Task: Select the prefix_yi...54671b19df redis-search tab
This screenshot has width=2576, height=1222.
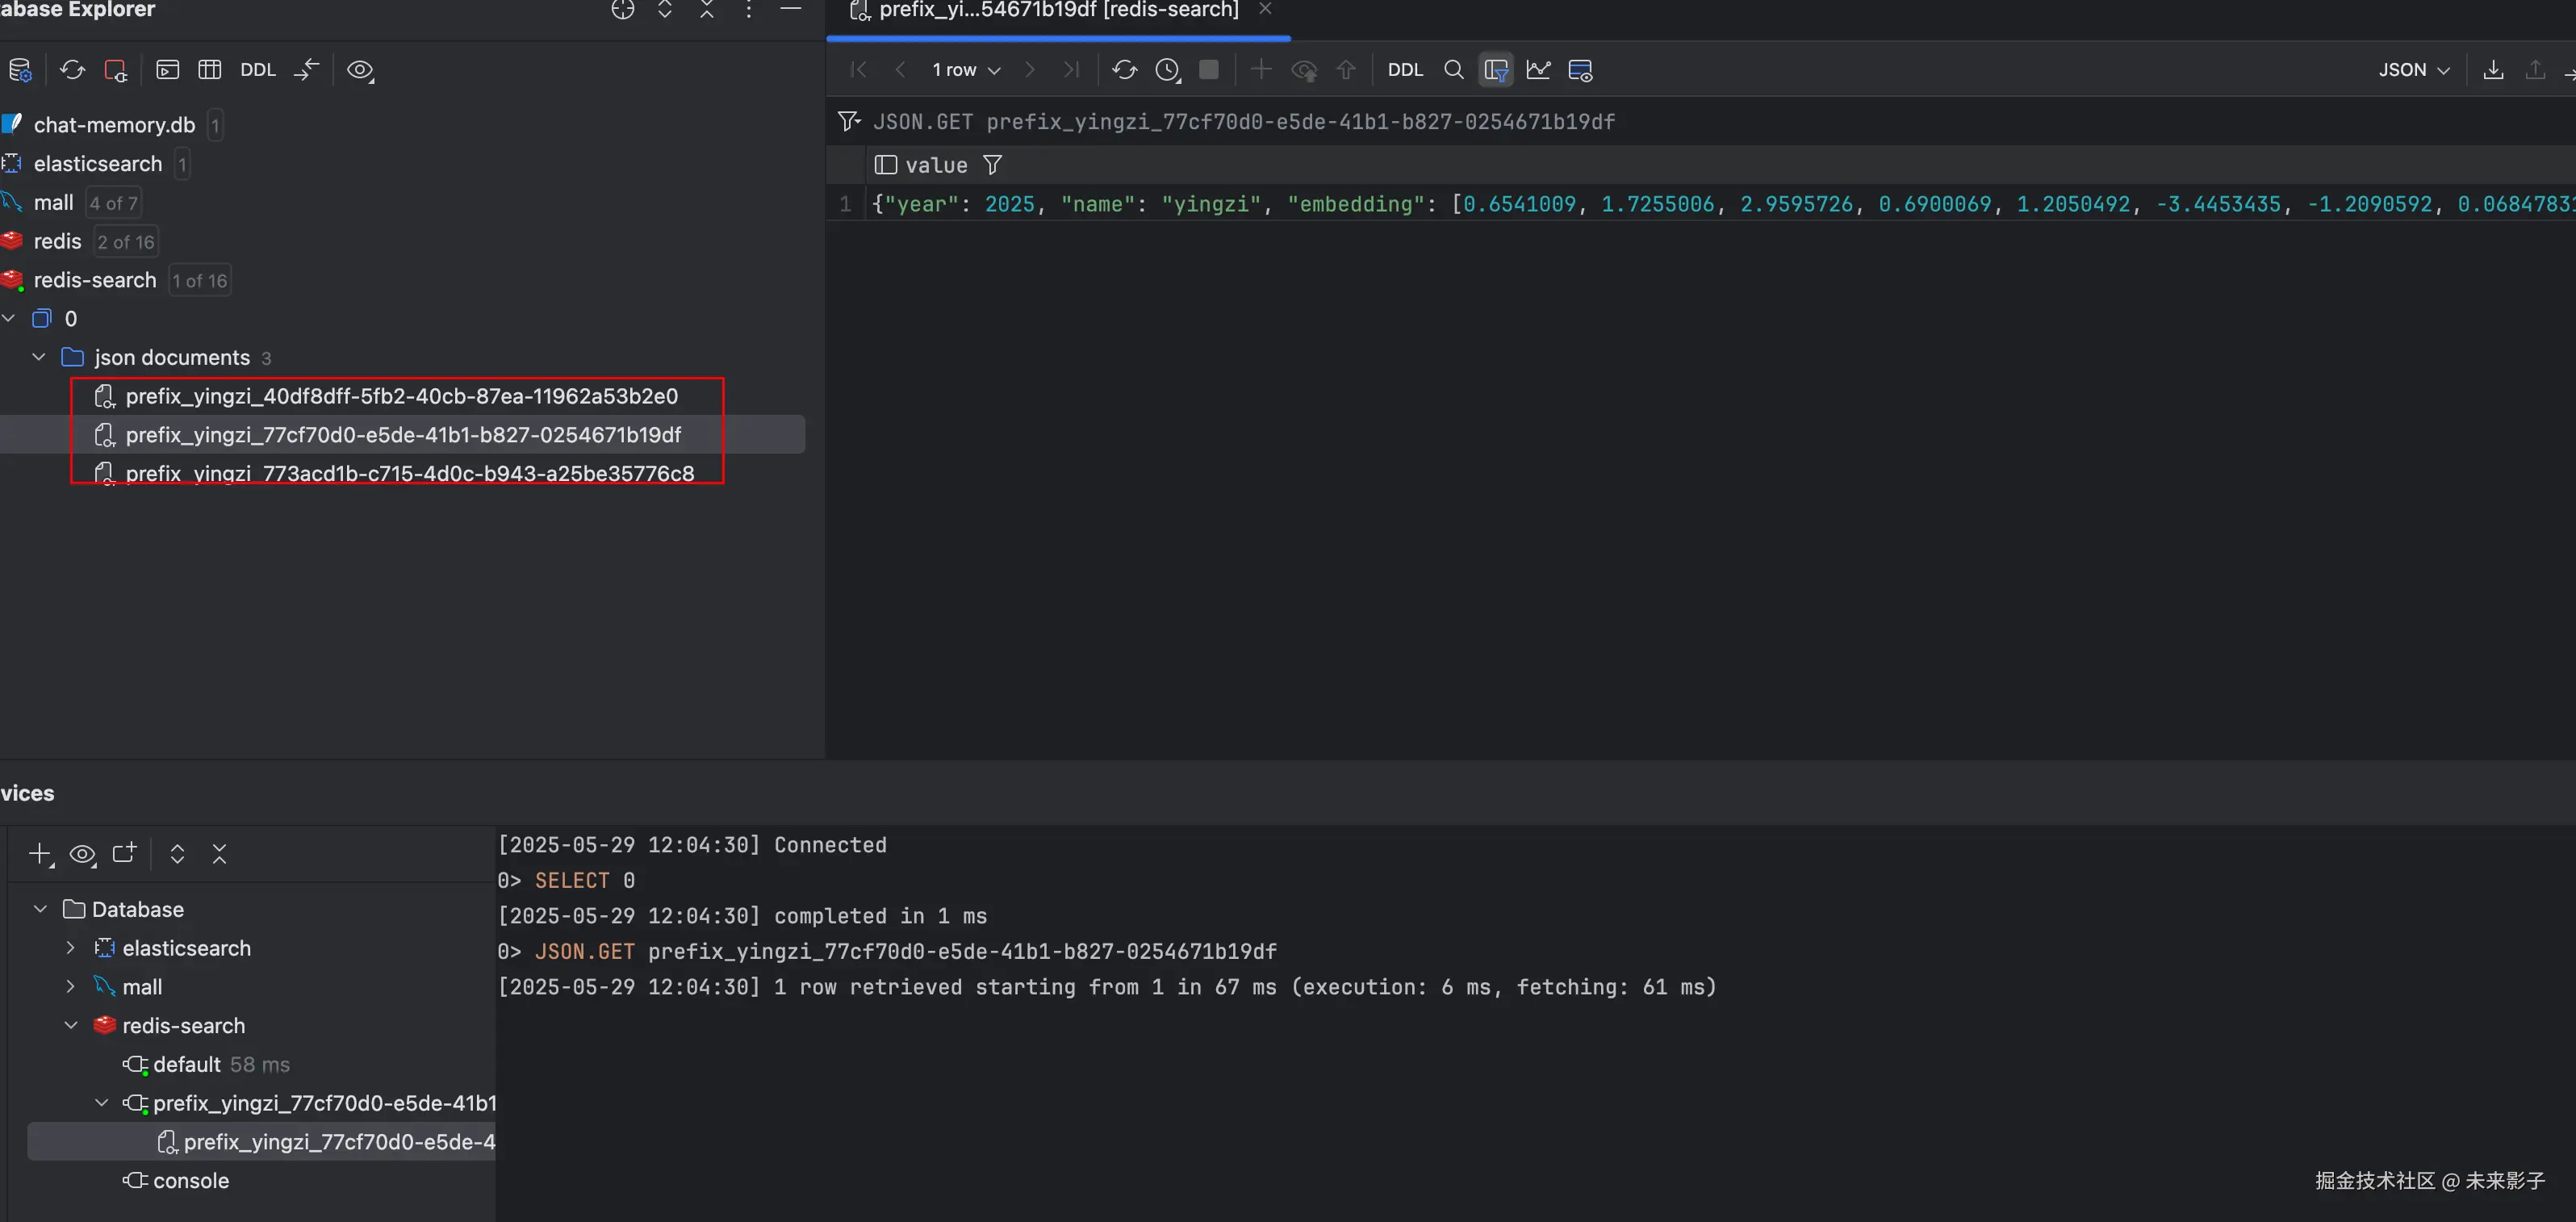Action: [1058, 10]
